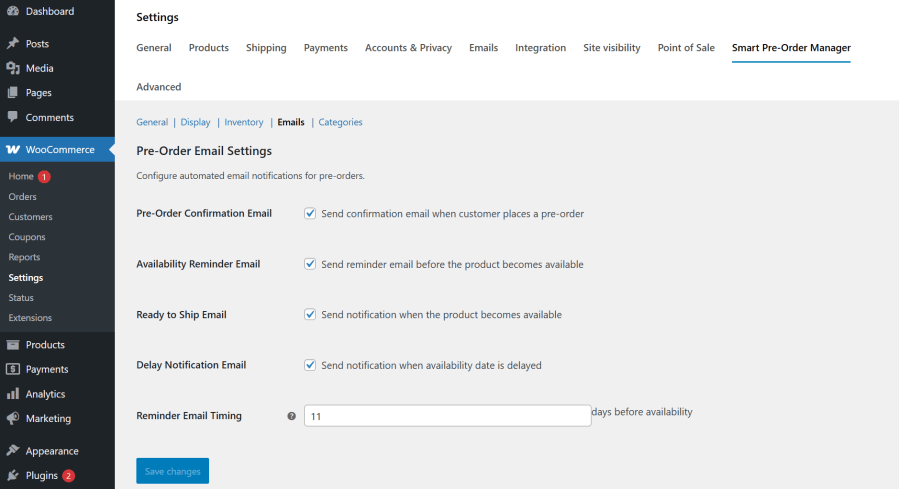Open the Categories sub-section link
Screen dimensions: 899x489
coord(341,122)
